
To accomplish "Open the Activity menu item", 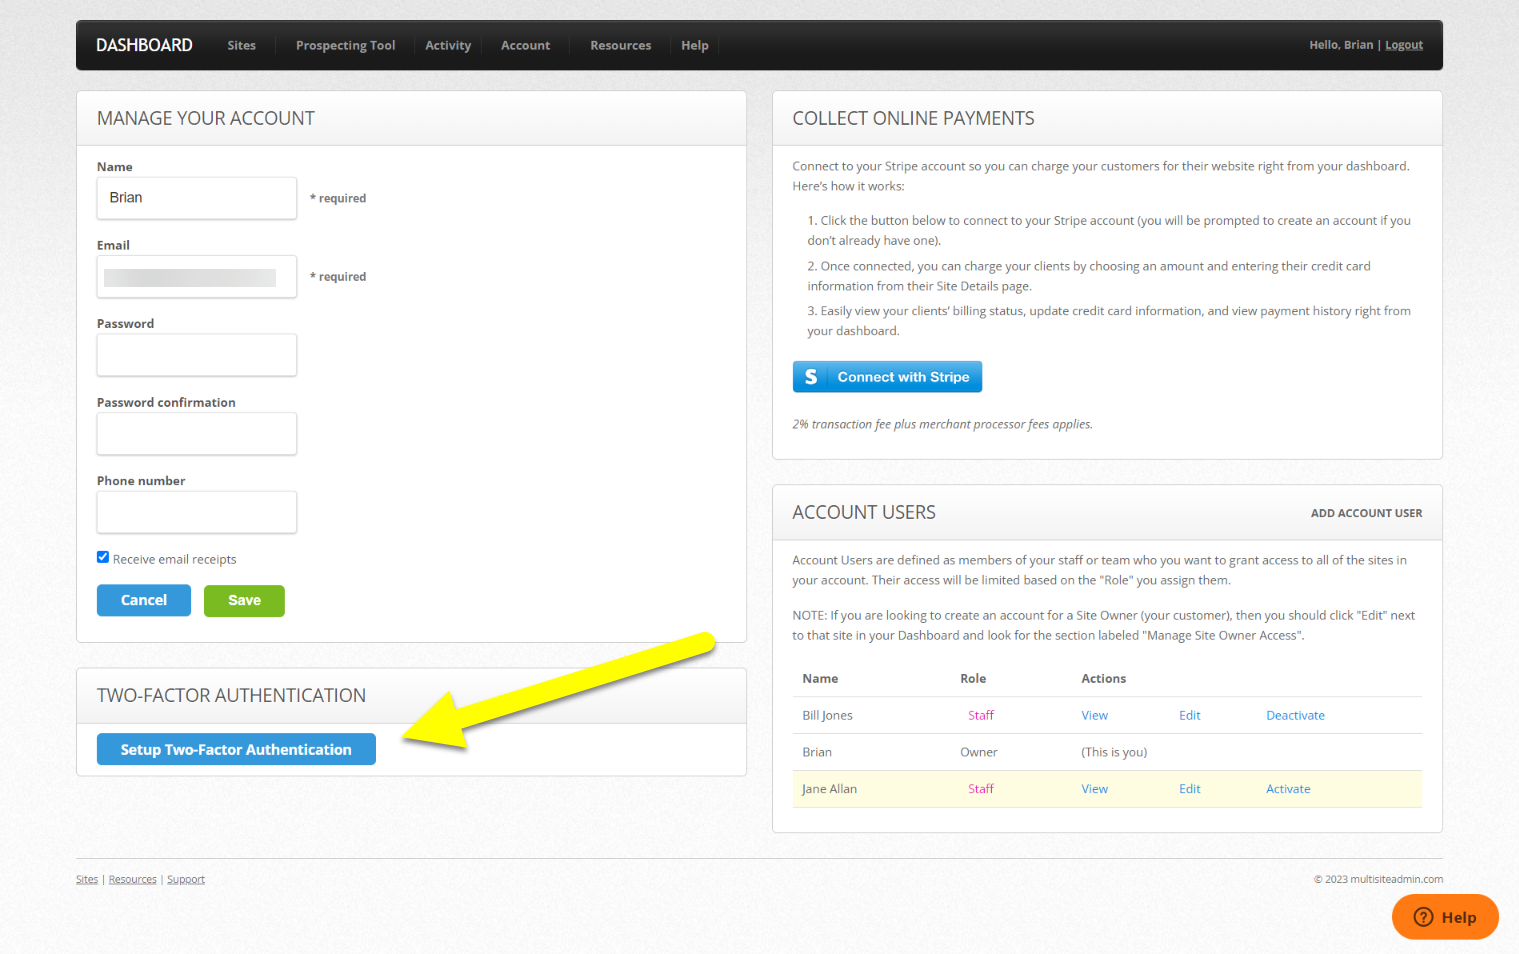I will coord(448,45).
